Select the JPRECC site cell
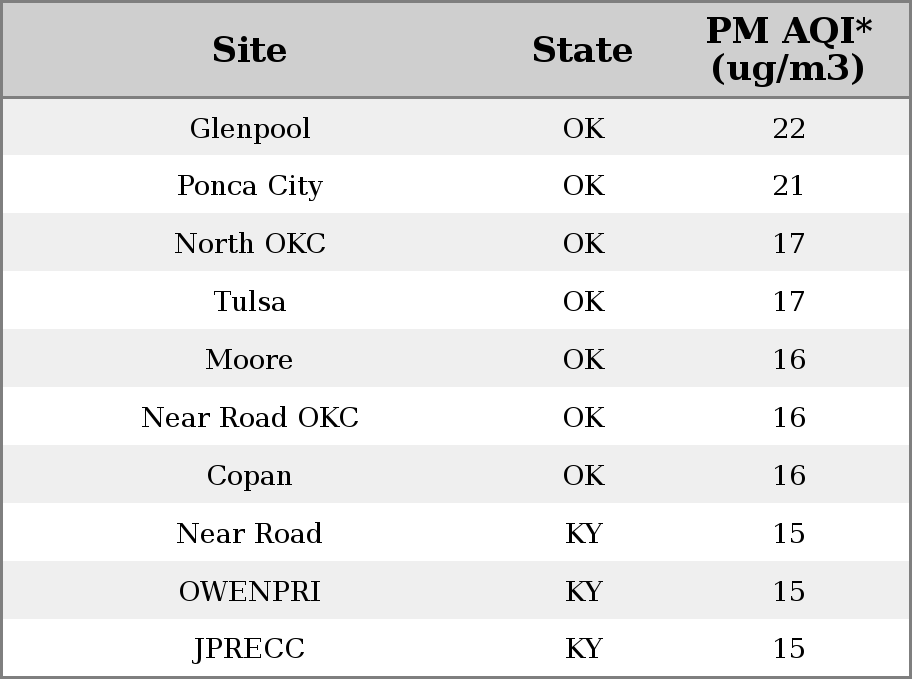Screen dimensions: 912x679 tap(250, 649)
